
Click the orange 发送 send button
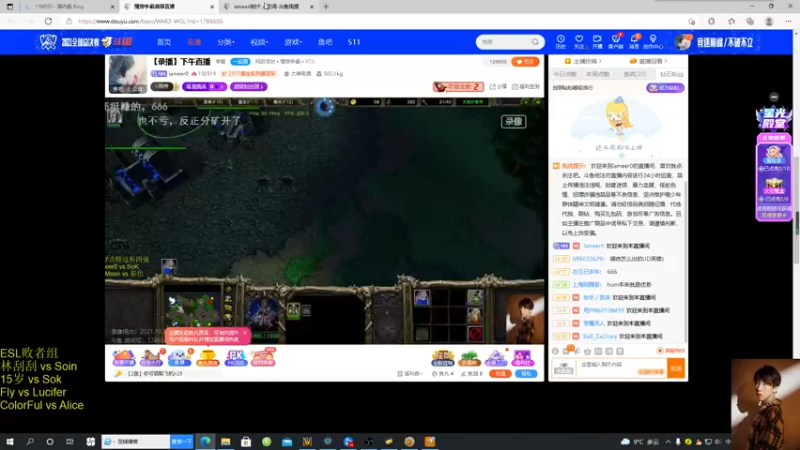[x=676, y=368]
